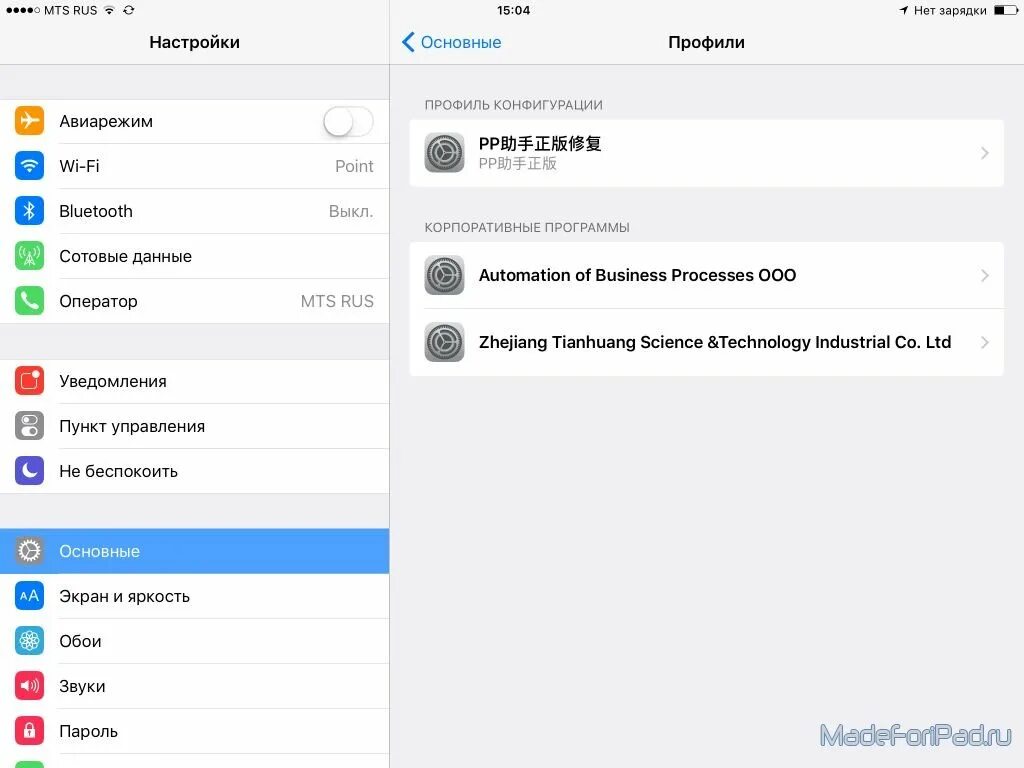Tap the time 15:04 in status bar
This screenshot has height=768, width=1024.
pyautogui.click(x=513, y=10)
